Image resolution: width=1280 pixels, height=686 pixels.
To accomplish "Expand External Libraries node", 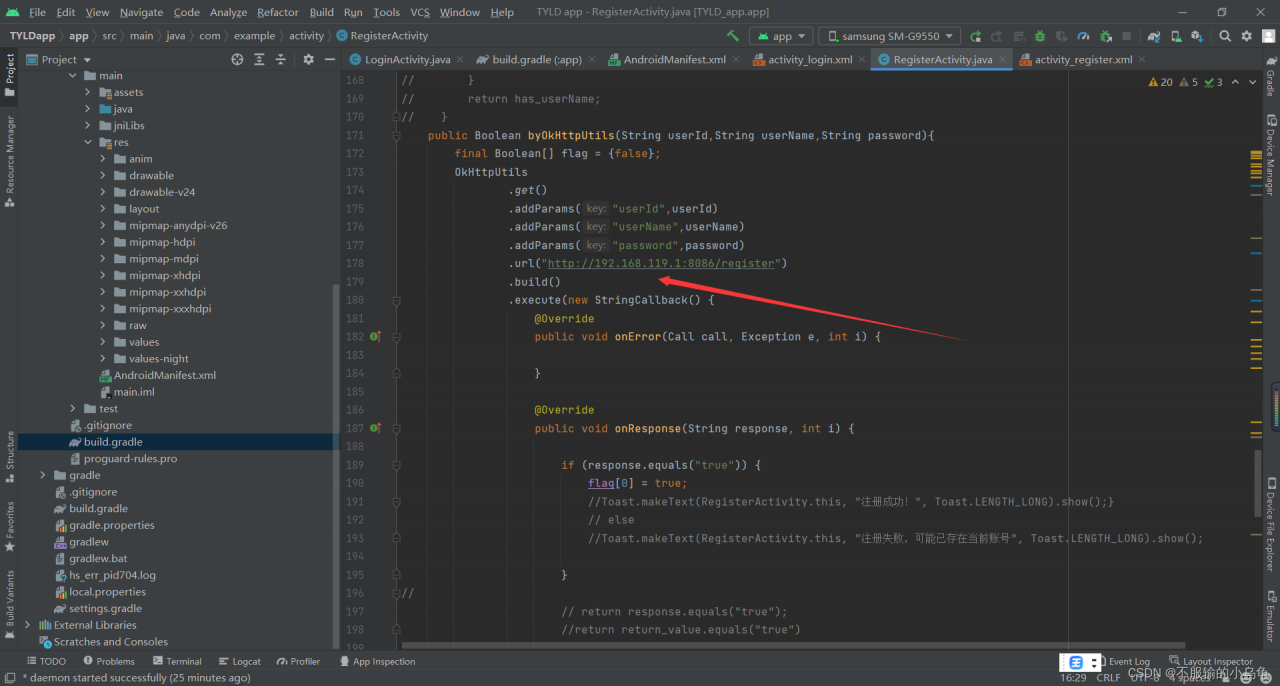I will tap(27, 625).
